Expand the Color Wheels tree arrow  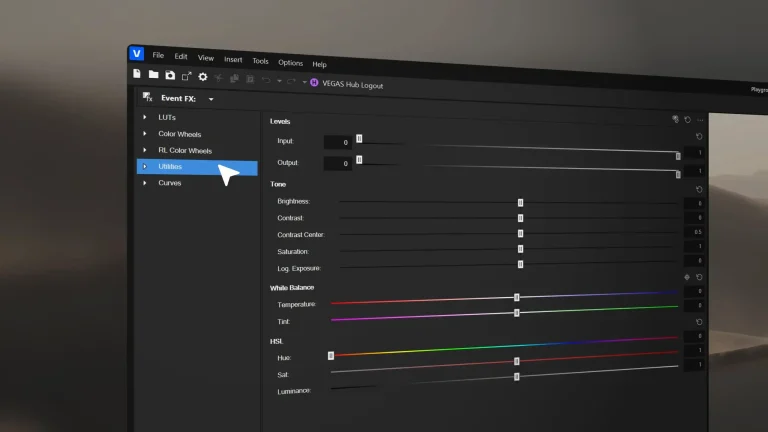[144, 133]
